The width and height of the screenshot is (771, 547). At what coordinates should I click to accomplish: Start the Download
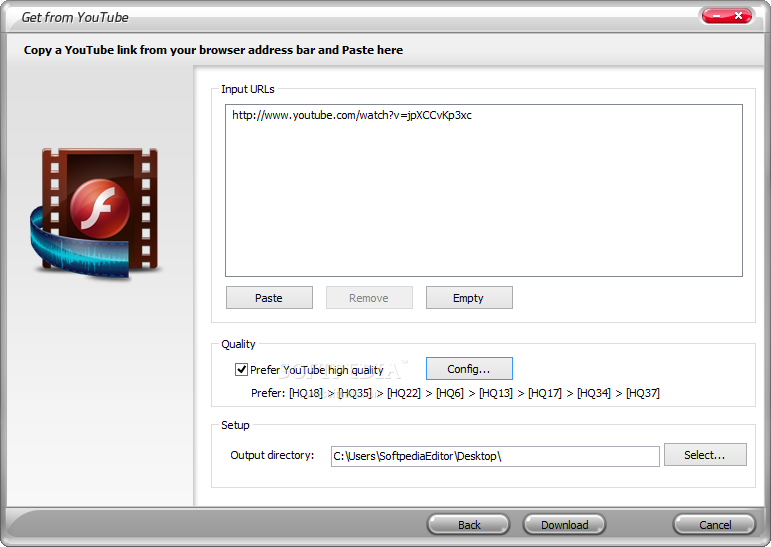(x=564, y=525)
